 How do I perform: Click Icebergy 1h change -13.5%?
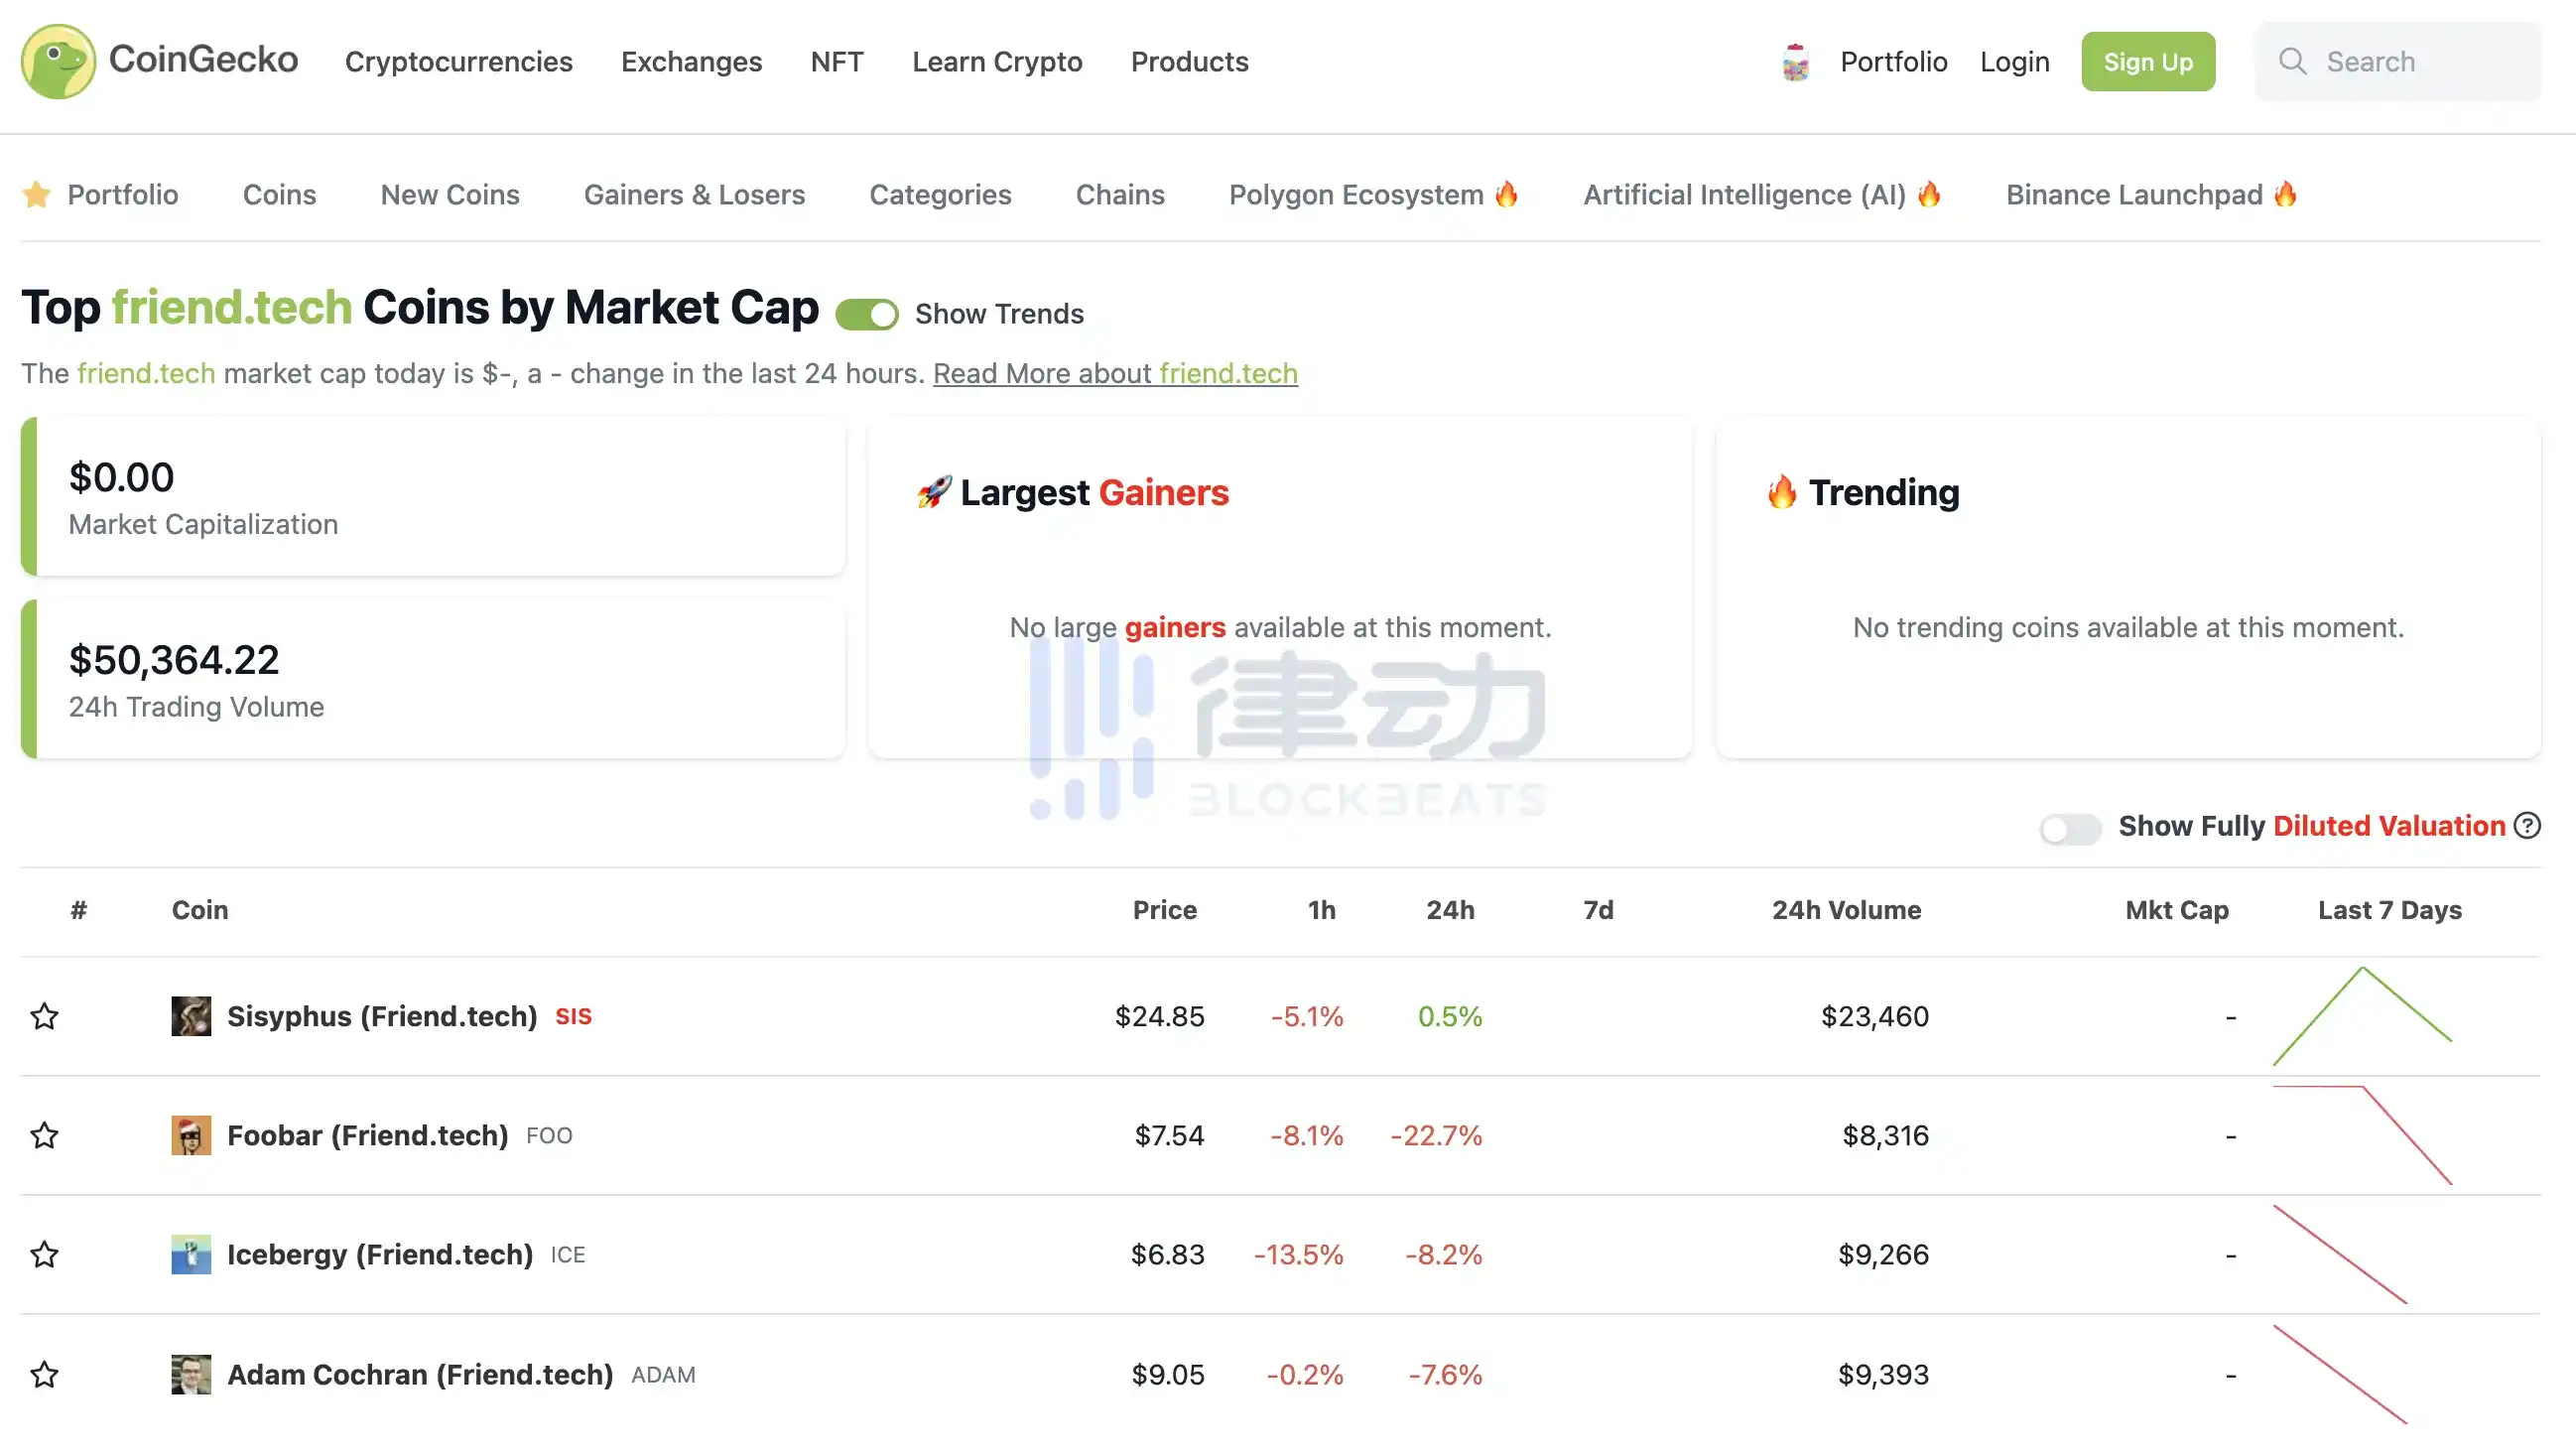[x=1298, y=1254]
